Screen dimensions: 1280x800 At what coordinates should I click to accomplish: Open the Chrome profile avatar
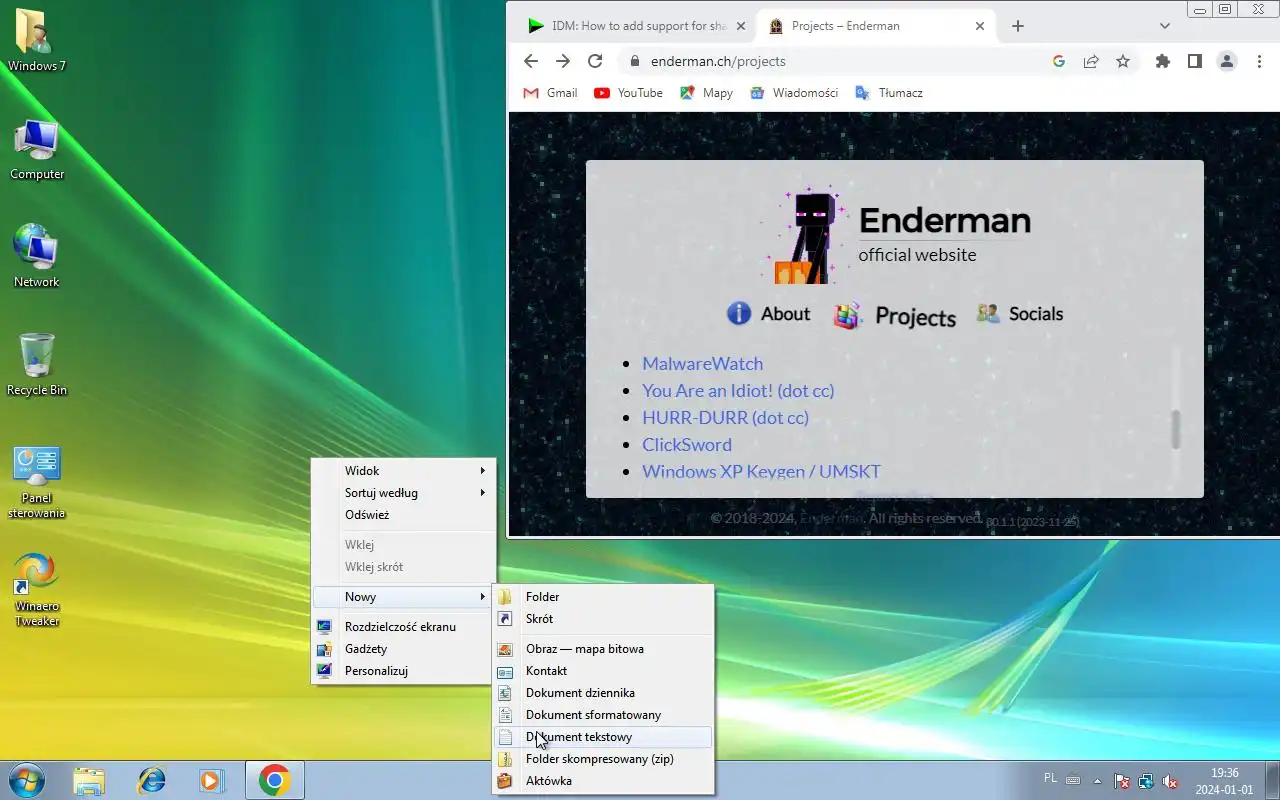click(x=1227, y=61)
